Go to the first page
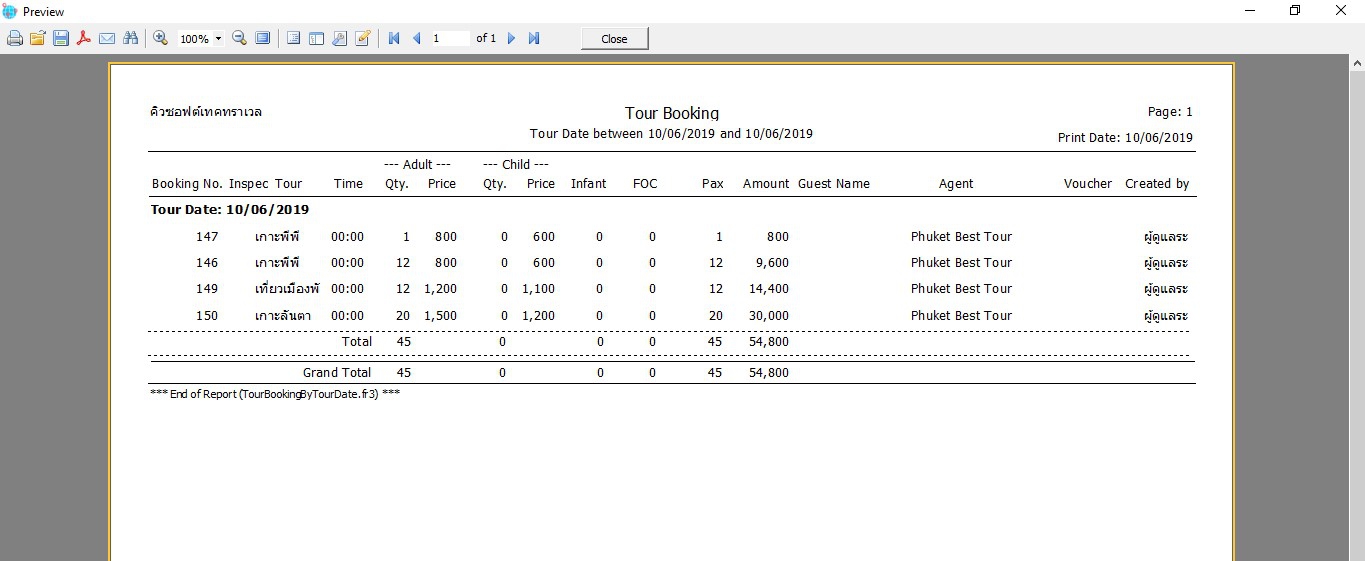 pos(394,38)
